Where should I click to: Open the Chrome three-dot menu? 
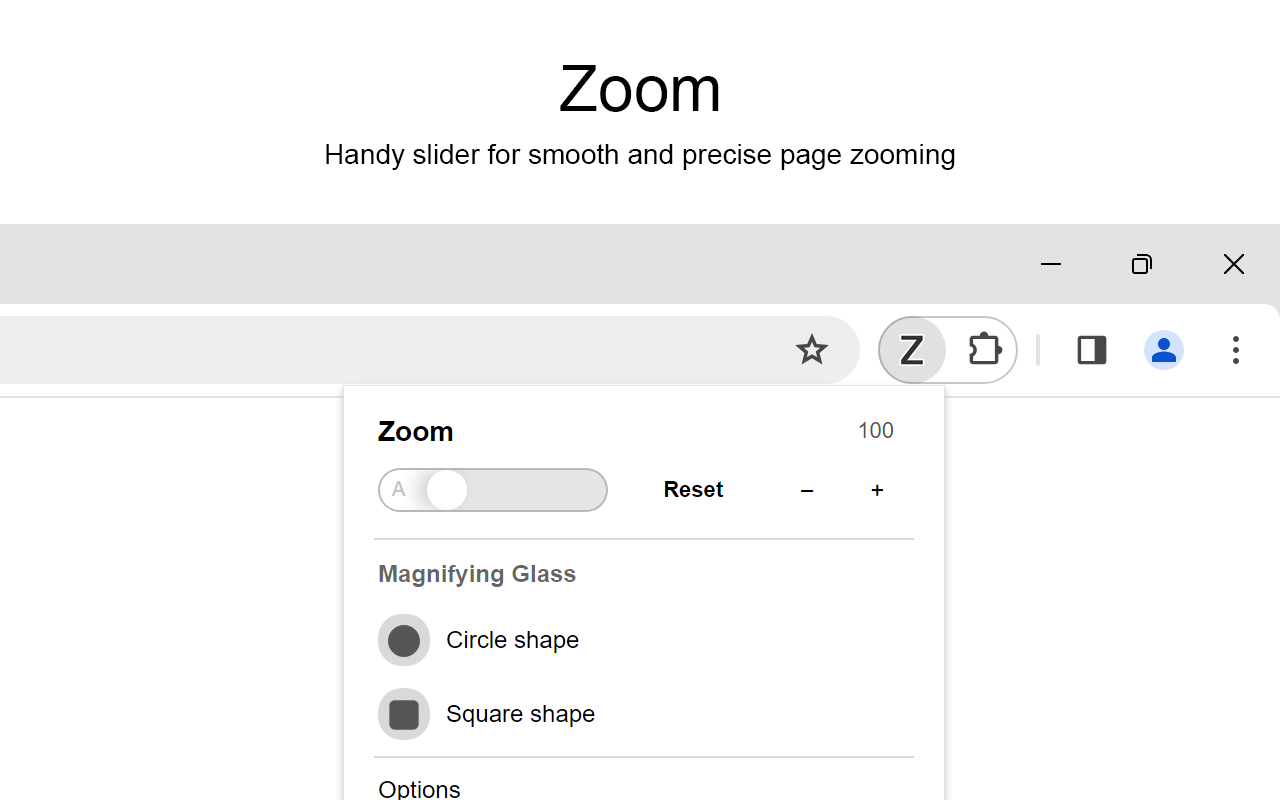(x=1236, y=350)
